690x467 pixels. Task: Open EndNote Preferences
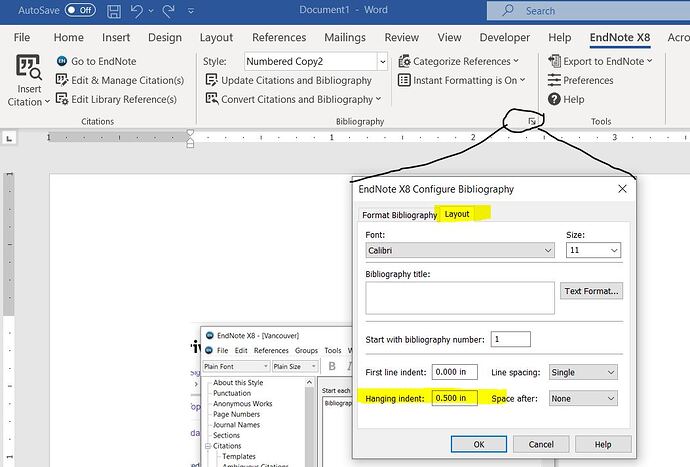click(580, 80)
